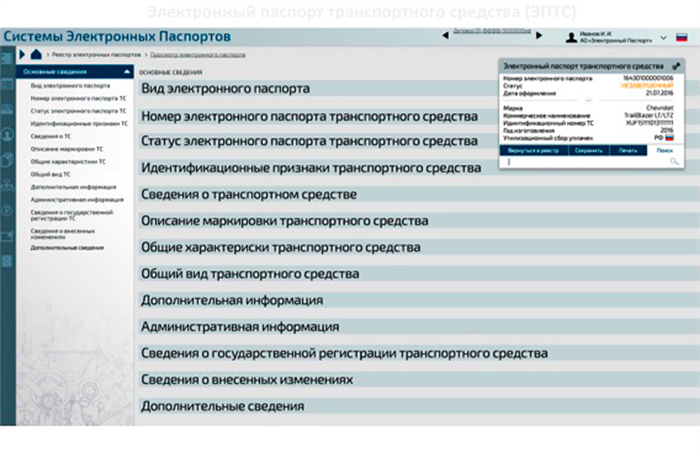The image size is (700, 453).
Task: Collapse the Основные сведения sidebar section
Action: pos(127,71)
